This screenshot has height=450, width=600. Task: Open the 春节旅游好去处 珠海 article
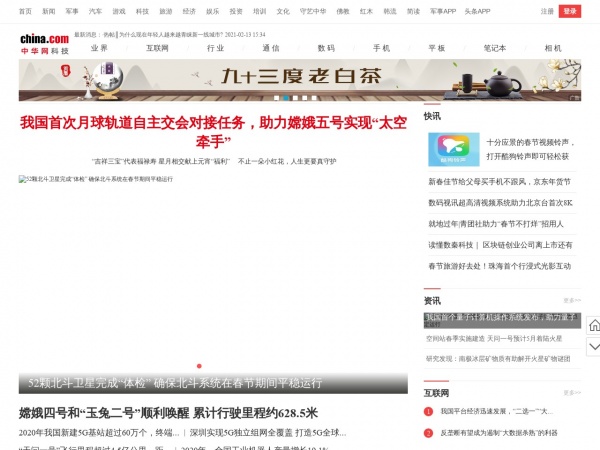point(499,266)
